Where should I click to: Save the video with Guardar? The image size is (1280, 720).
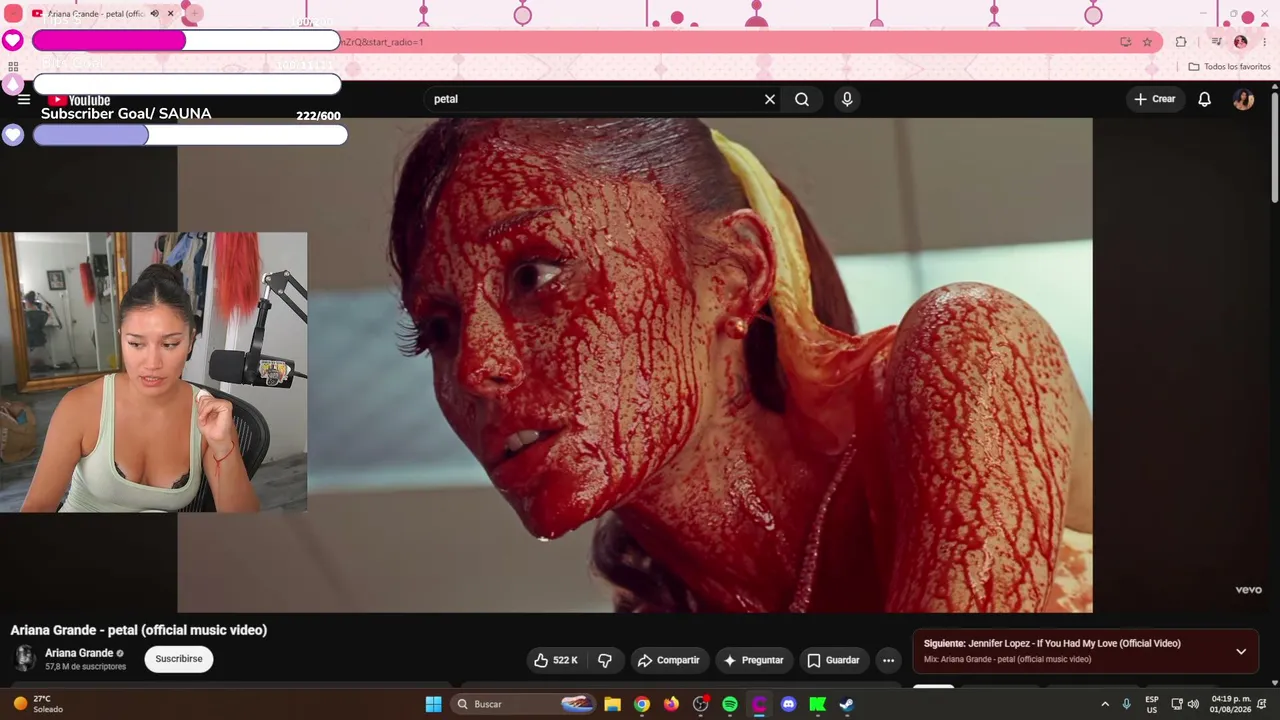tap(833, 660)
